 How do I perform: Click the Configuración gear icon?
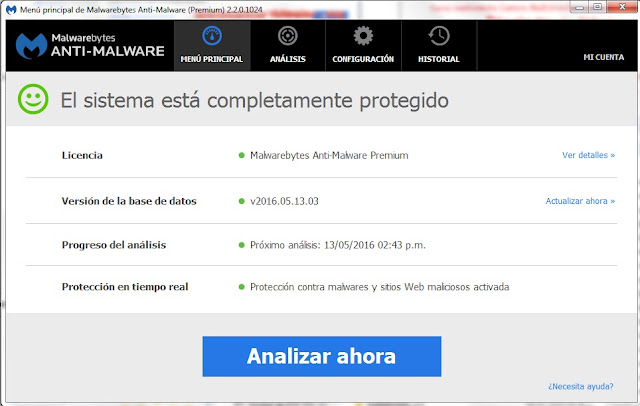363,36
